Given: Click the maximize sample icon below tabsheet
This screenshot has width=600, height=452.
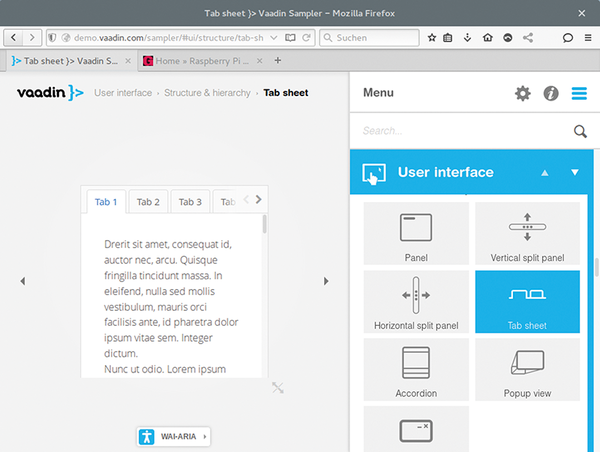Looking at the screenshot, I should pyautogui.click(x=278, y=387).
